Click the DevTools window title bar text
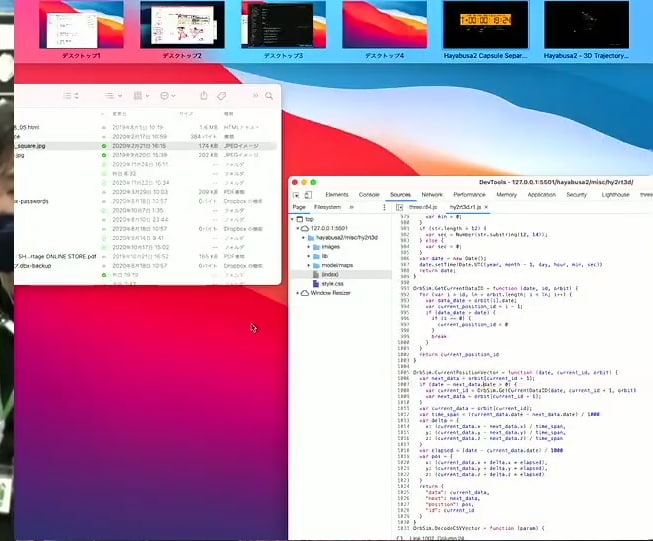Image resolution: width=653 pixels, height=541 pixels. tap(556, 182)
